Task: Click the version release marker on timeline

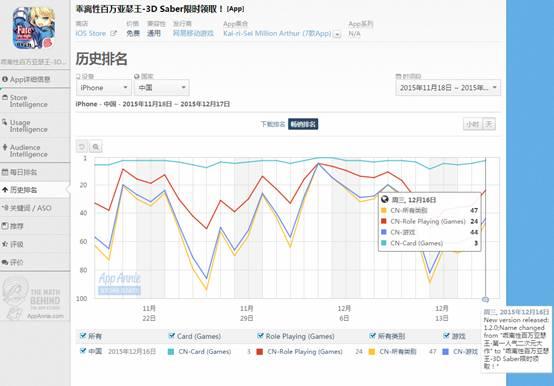Action: 485,299
